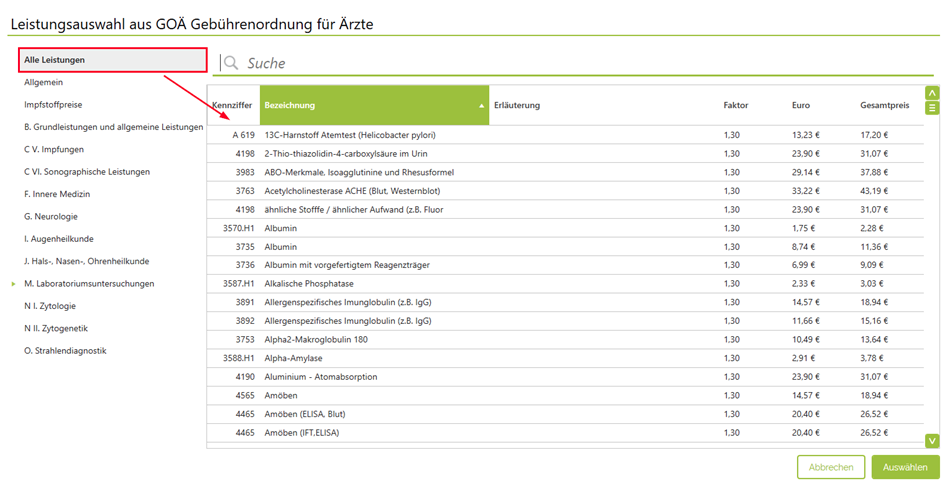Select row 13C-Harnstoff Atemtest (Helicobacter pylori)
Screen dimensions: 945x486
click(x=565, y=135)
